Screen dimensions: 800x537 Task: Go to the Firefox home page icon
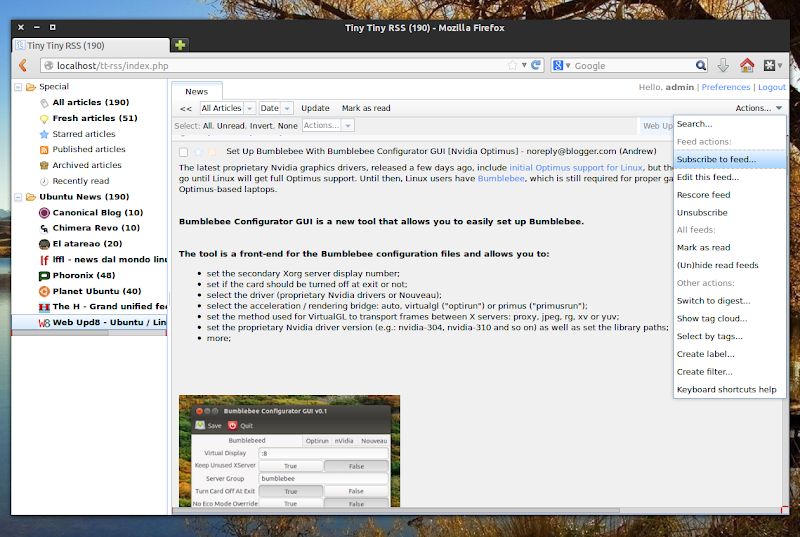pos(747,65)
